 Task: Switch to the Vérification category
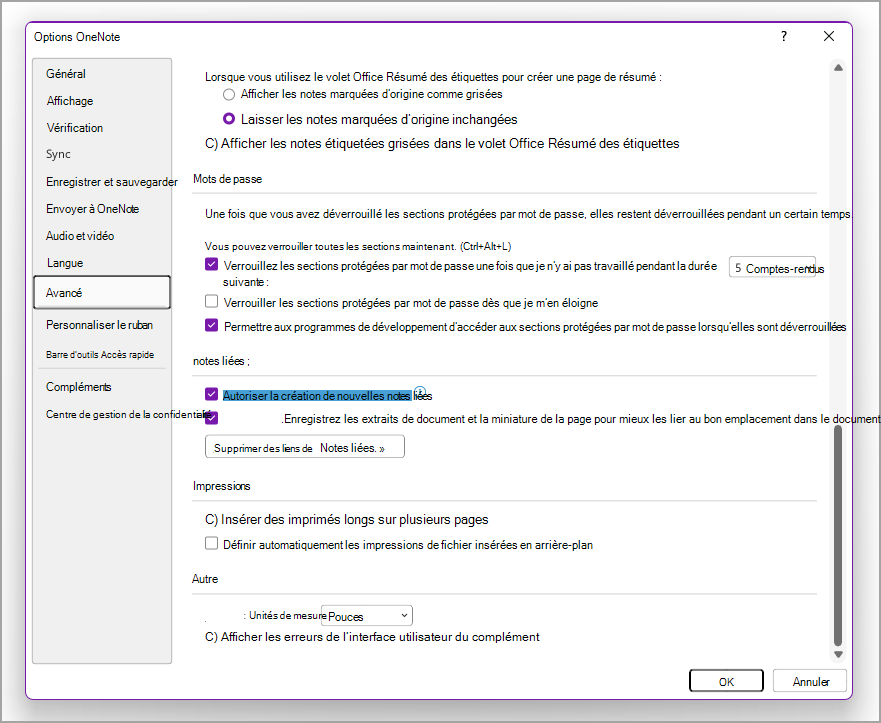pos(74,128)
